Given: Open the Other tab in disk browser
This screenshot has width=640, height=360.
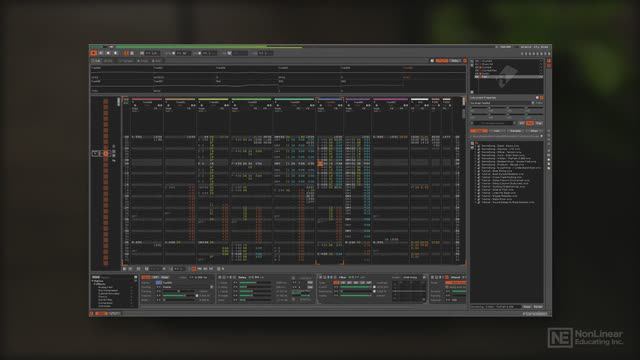Looking at the screenshot, I should point(534,131).
